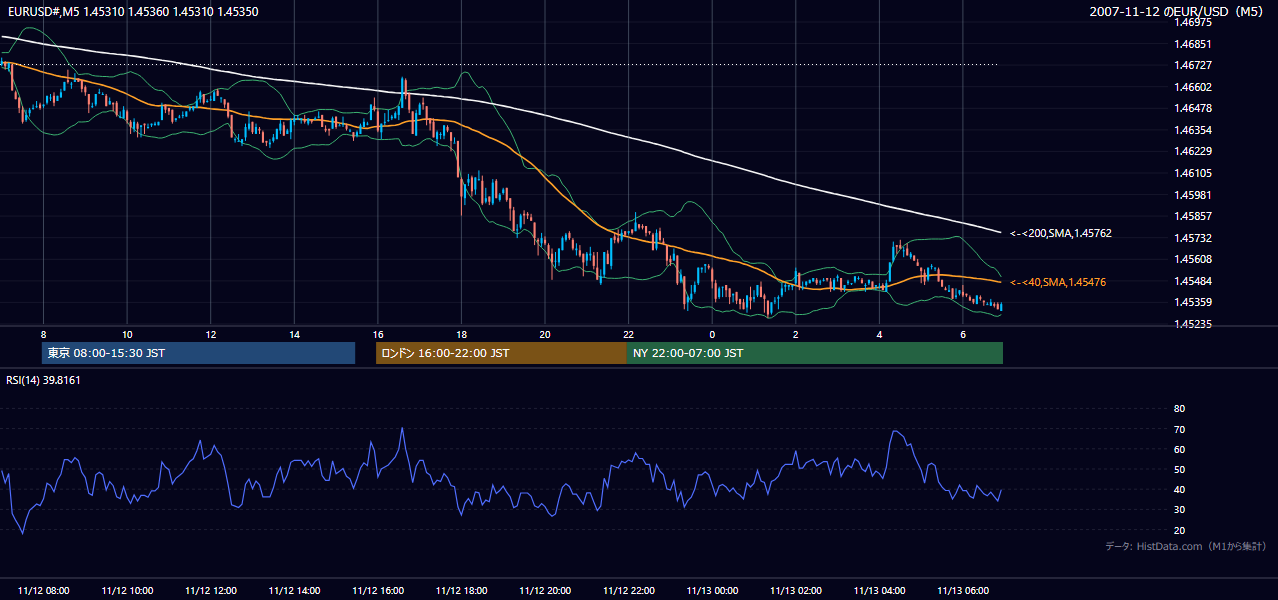The height and width of the screenshot is (600, 1278).
Task: Click price axis value 1.45857
Action: pyautogui.click(x=1194, y=216)
